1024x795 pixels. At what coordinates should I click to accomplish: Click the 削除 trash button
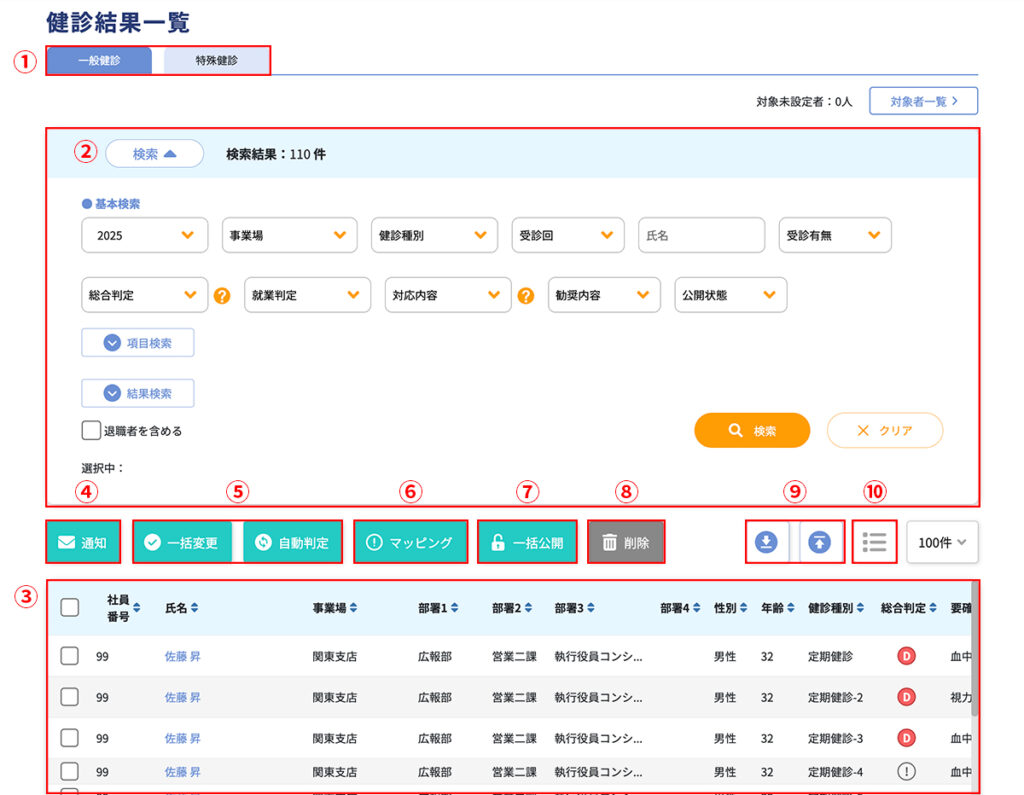point(626,542)
